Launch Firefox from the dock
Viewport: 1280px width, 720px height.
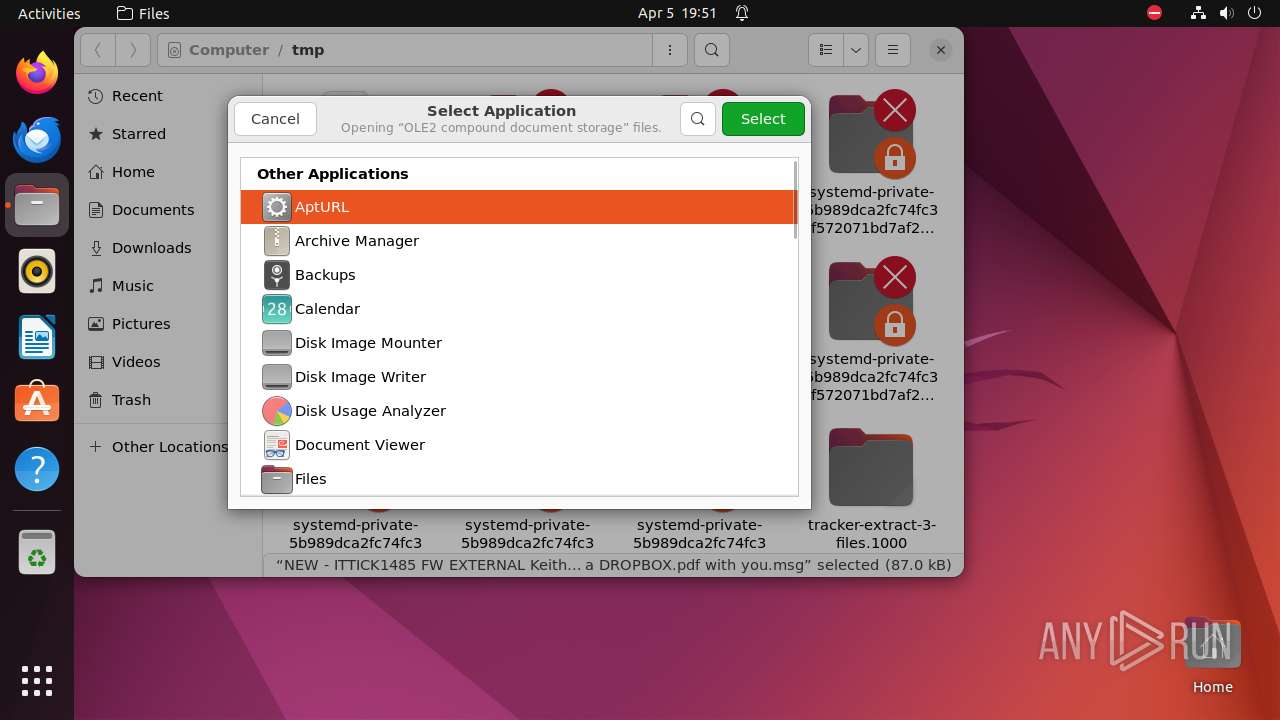click(x=37, y=73)
